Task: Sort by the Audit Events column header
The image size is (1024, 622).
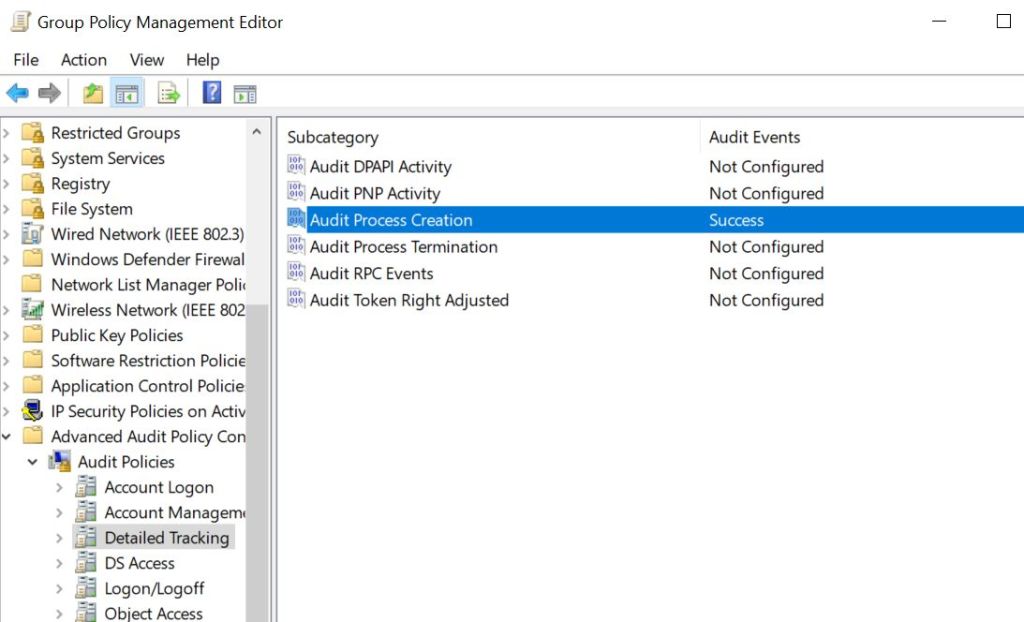Action: click(754, 137)
